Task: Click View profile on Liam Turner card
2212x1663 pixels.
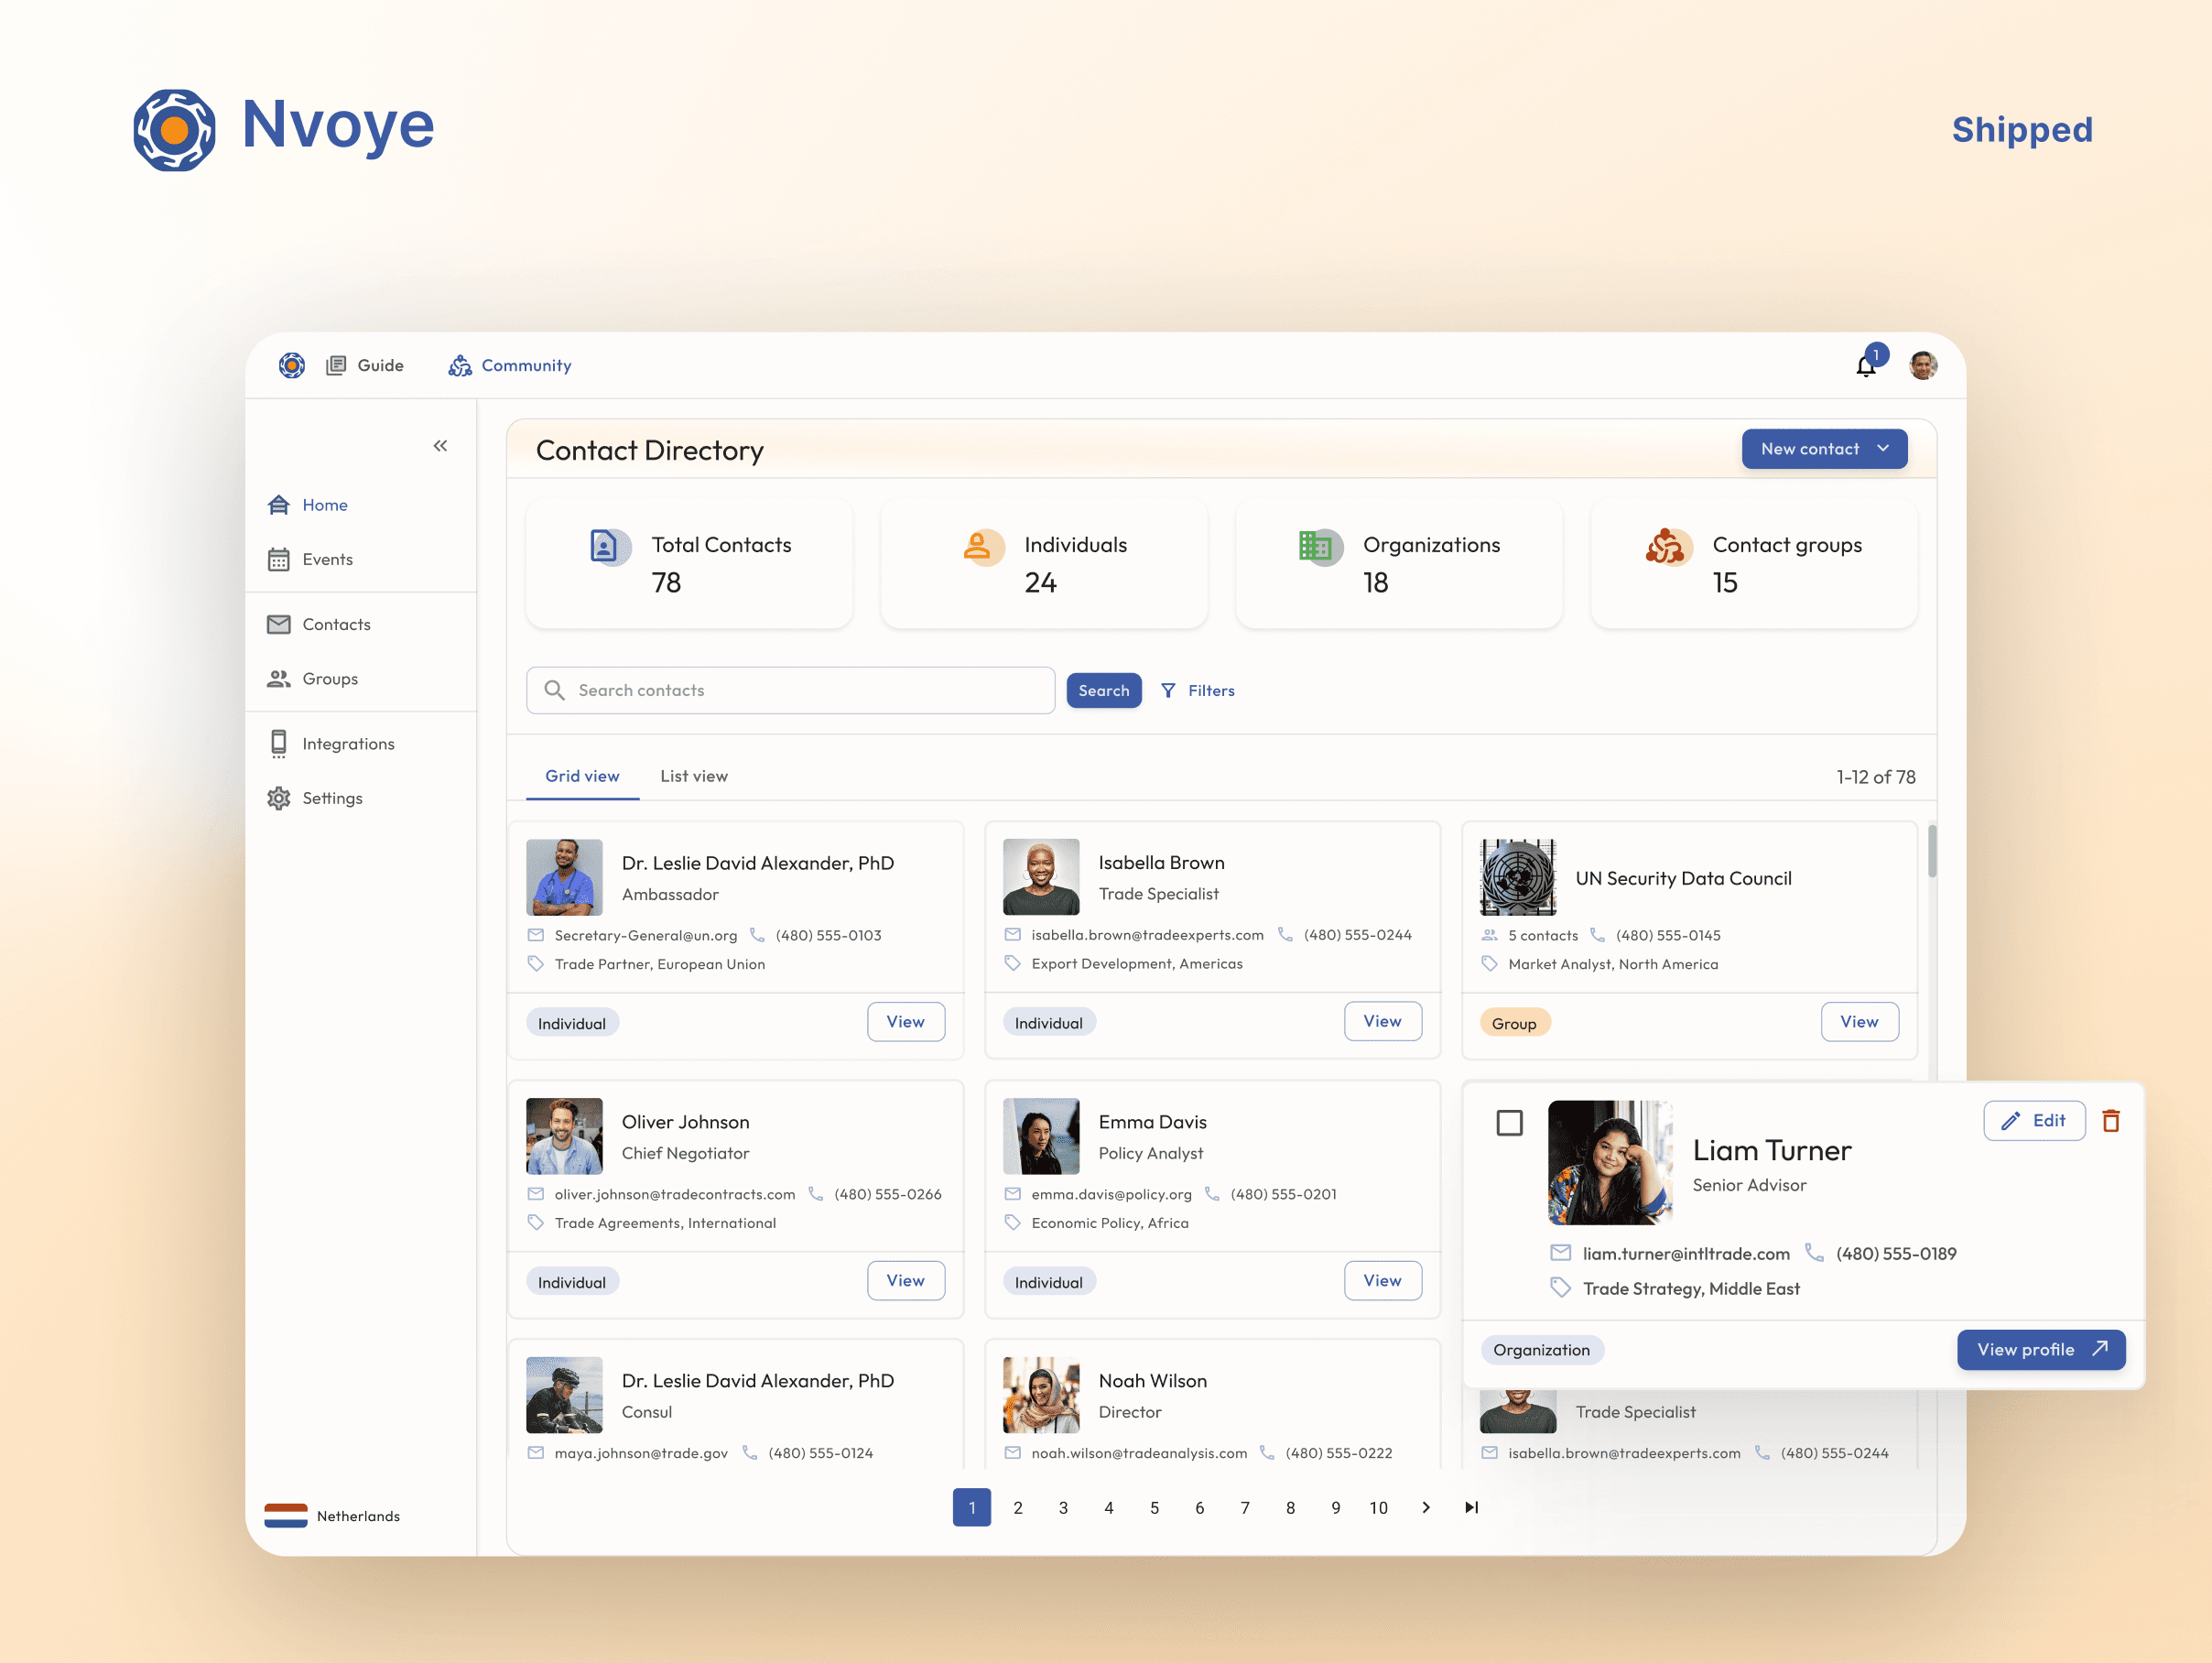Action: (x=2040, y=1349)
